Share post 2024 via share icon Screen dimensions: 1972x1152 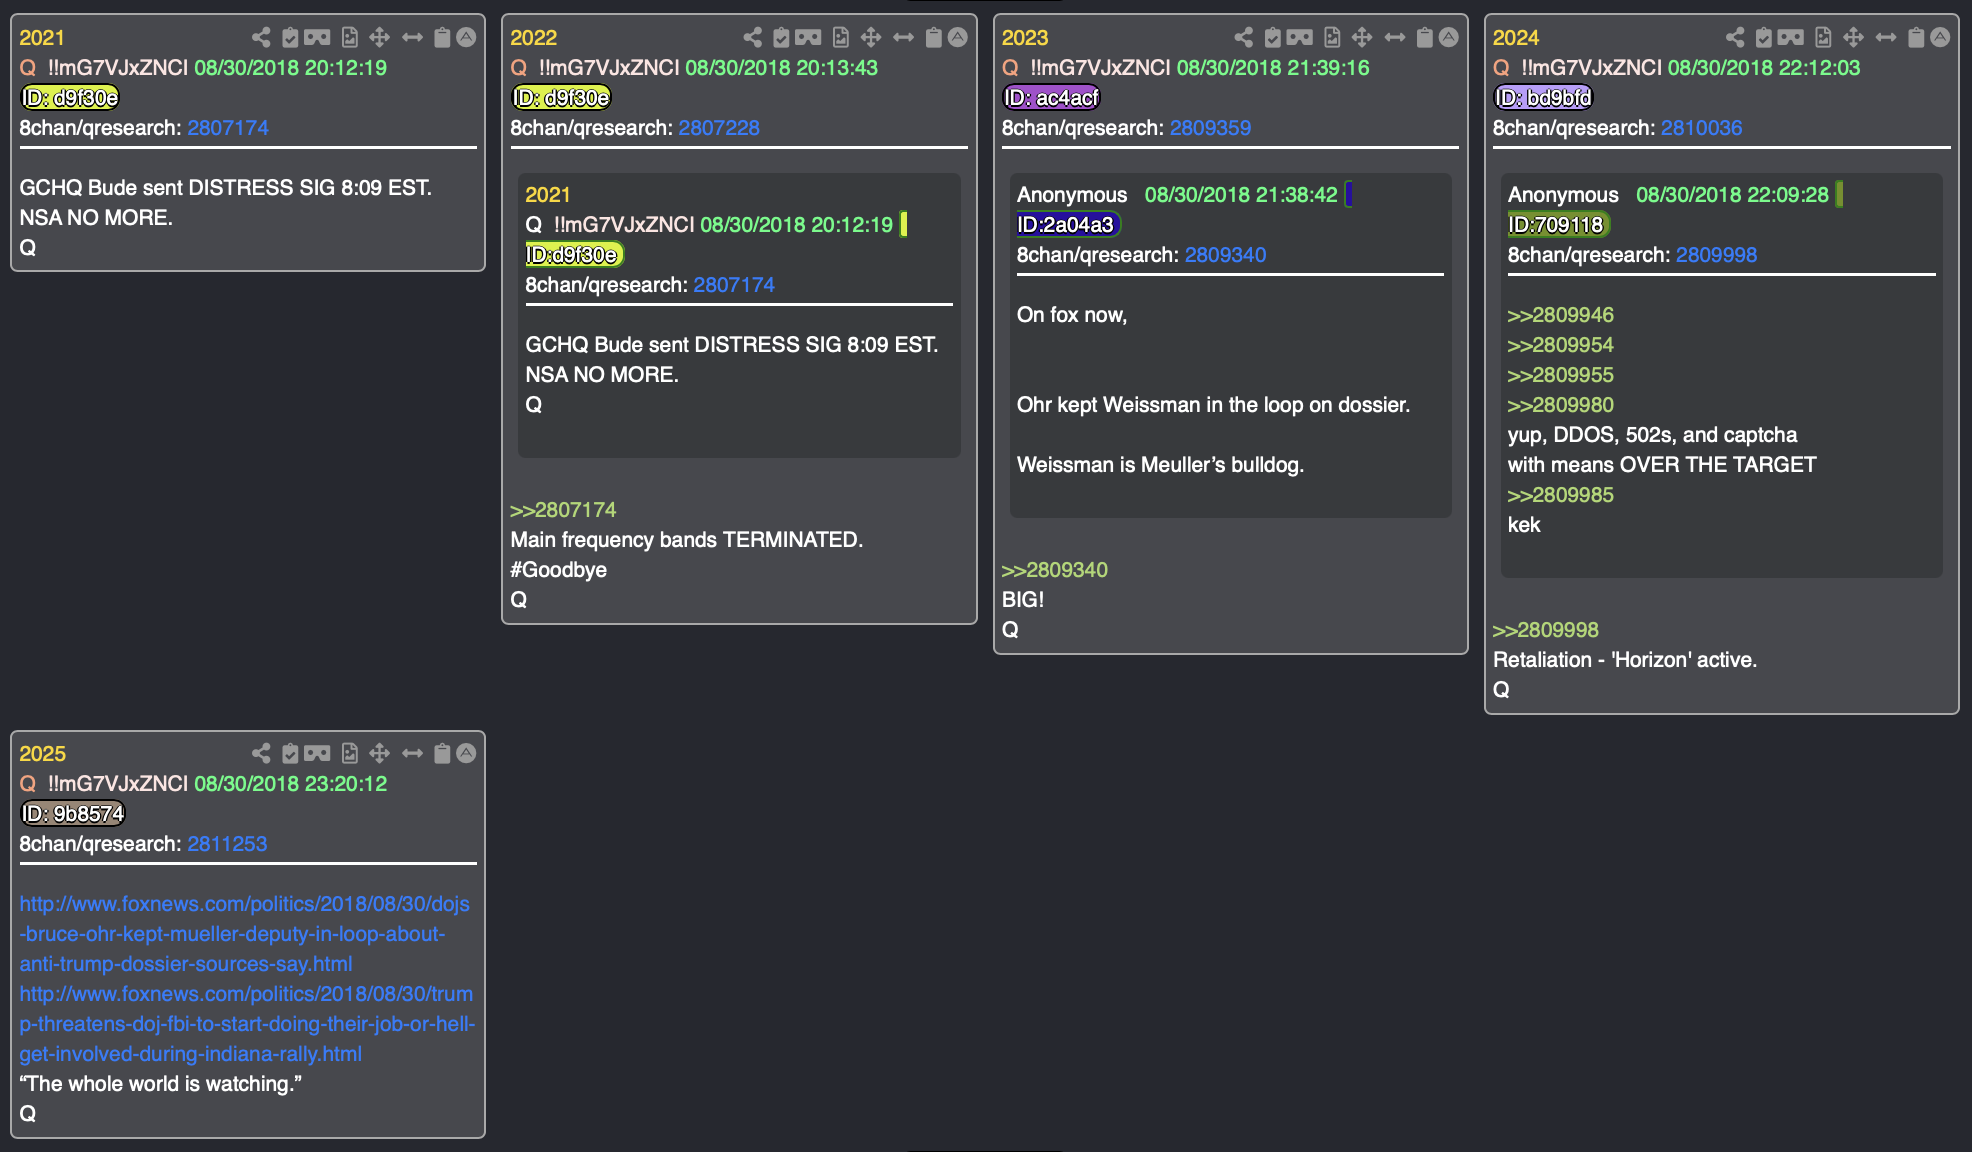[1735, 37]
